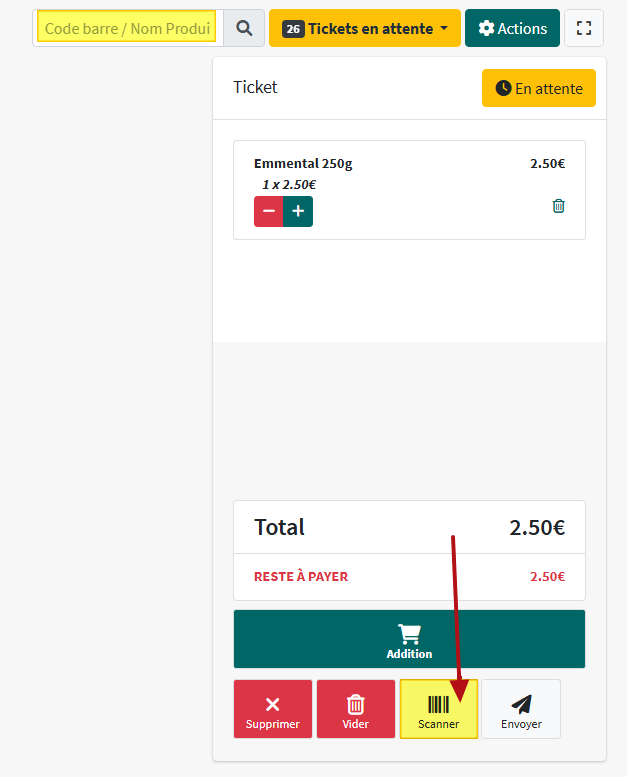This screenshot has width=627, height=777.
Task: Click the Emmental 2.50€ line price
Action: point(547,163)
